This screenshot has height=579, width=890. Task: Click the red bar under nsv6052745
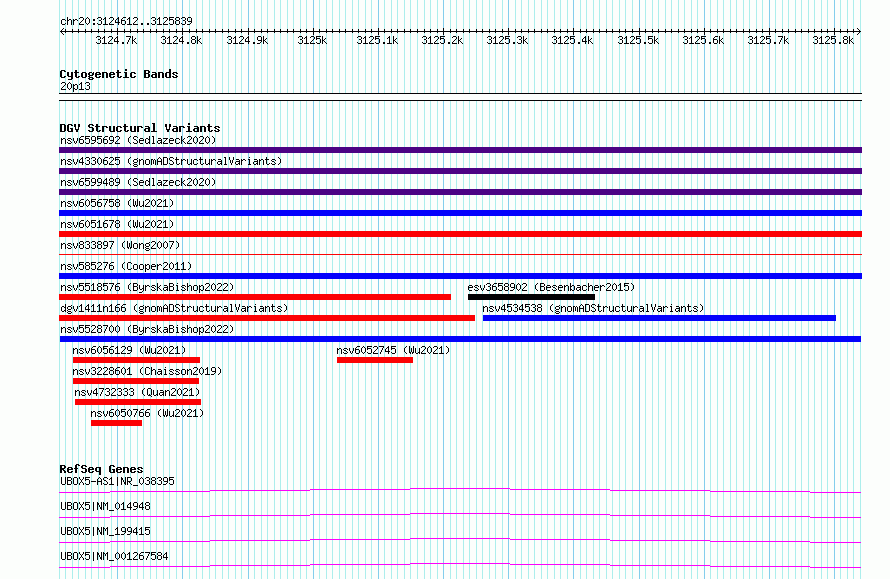coord(375,360)
